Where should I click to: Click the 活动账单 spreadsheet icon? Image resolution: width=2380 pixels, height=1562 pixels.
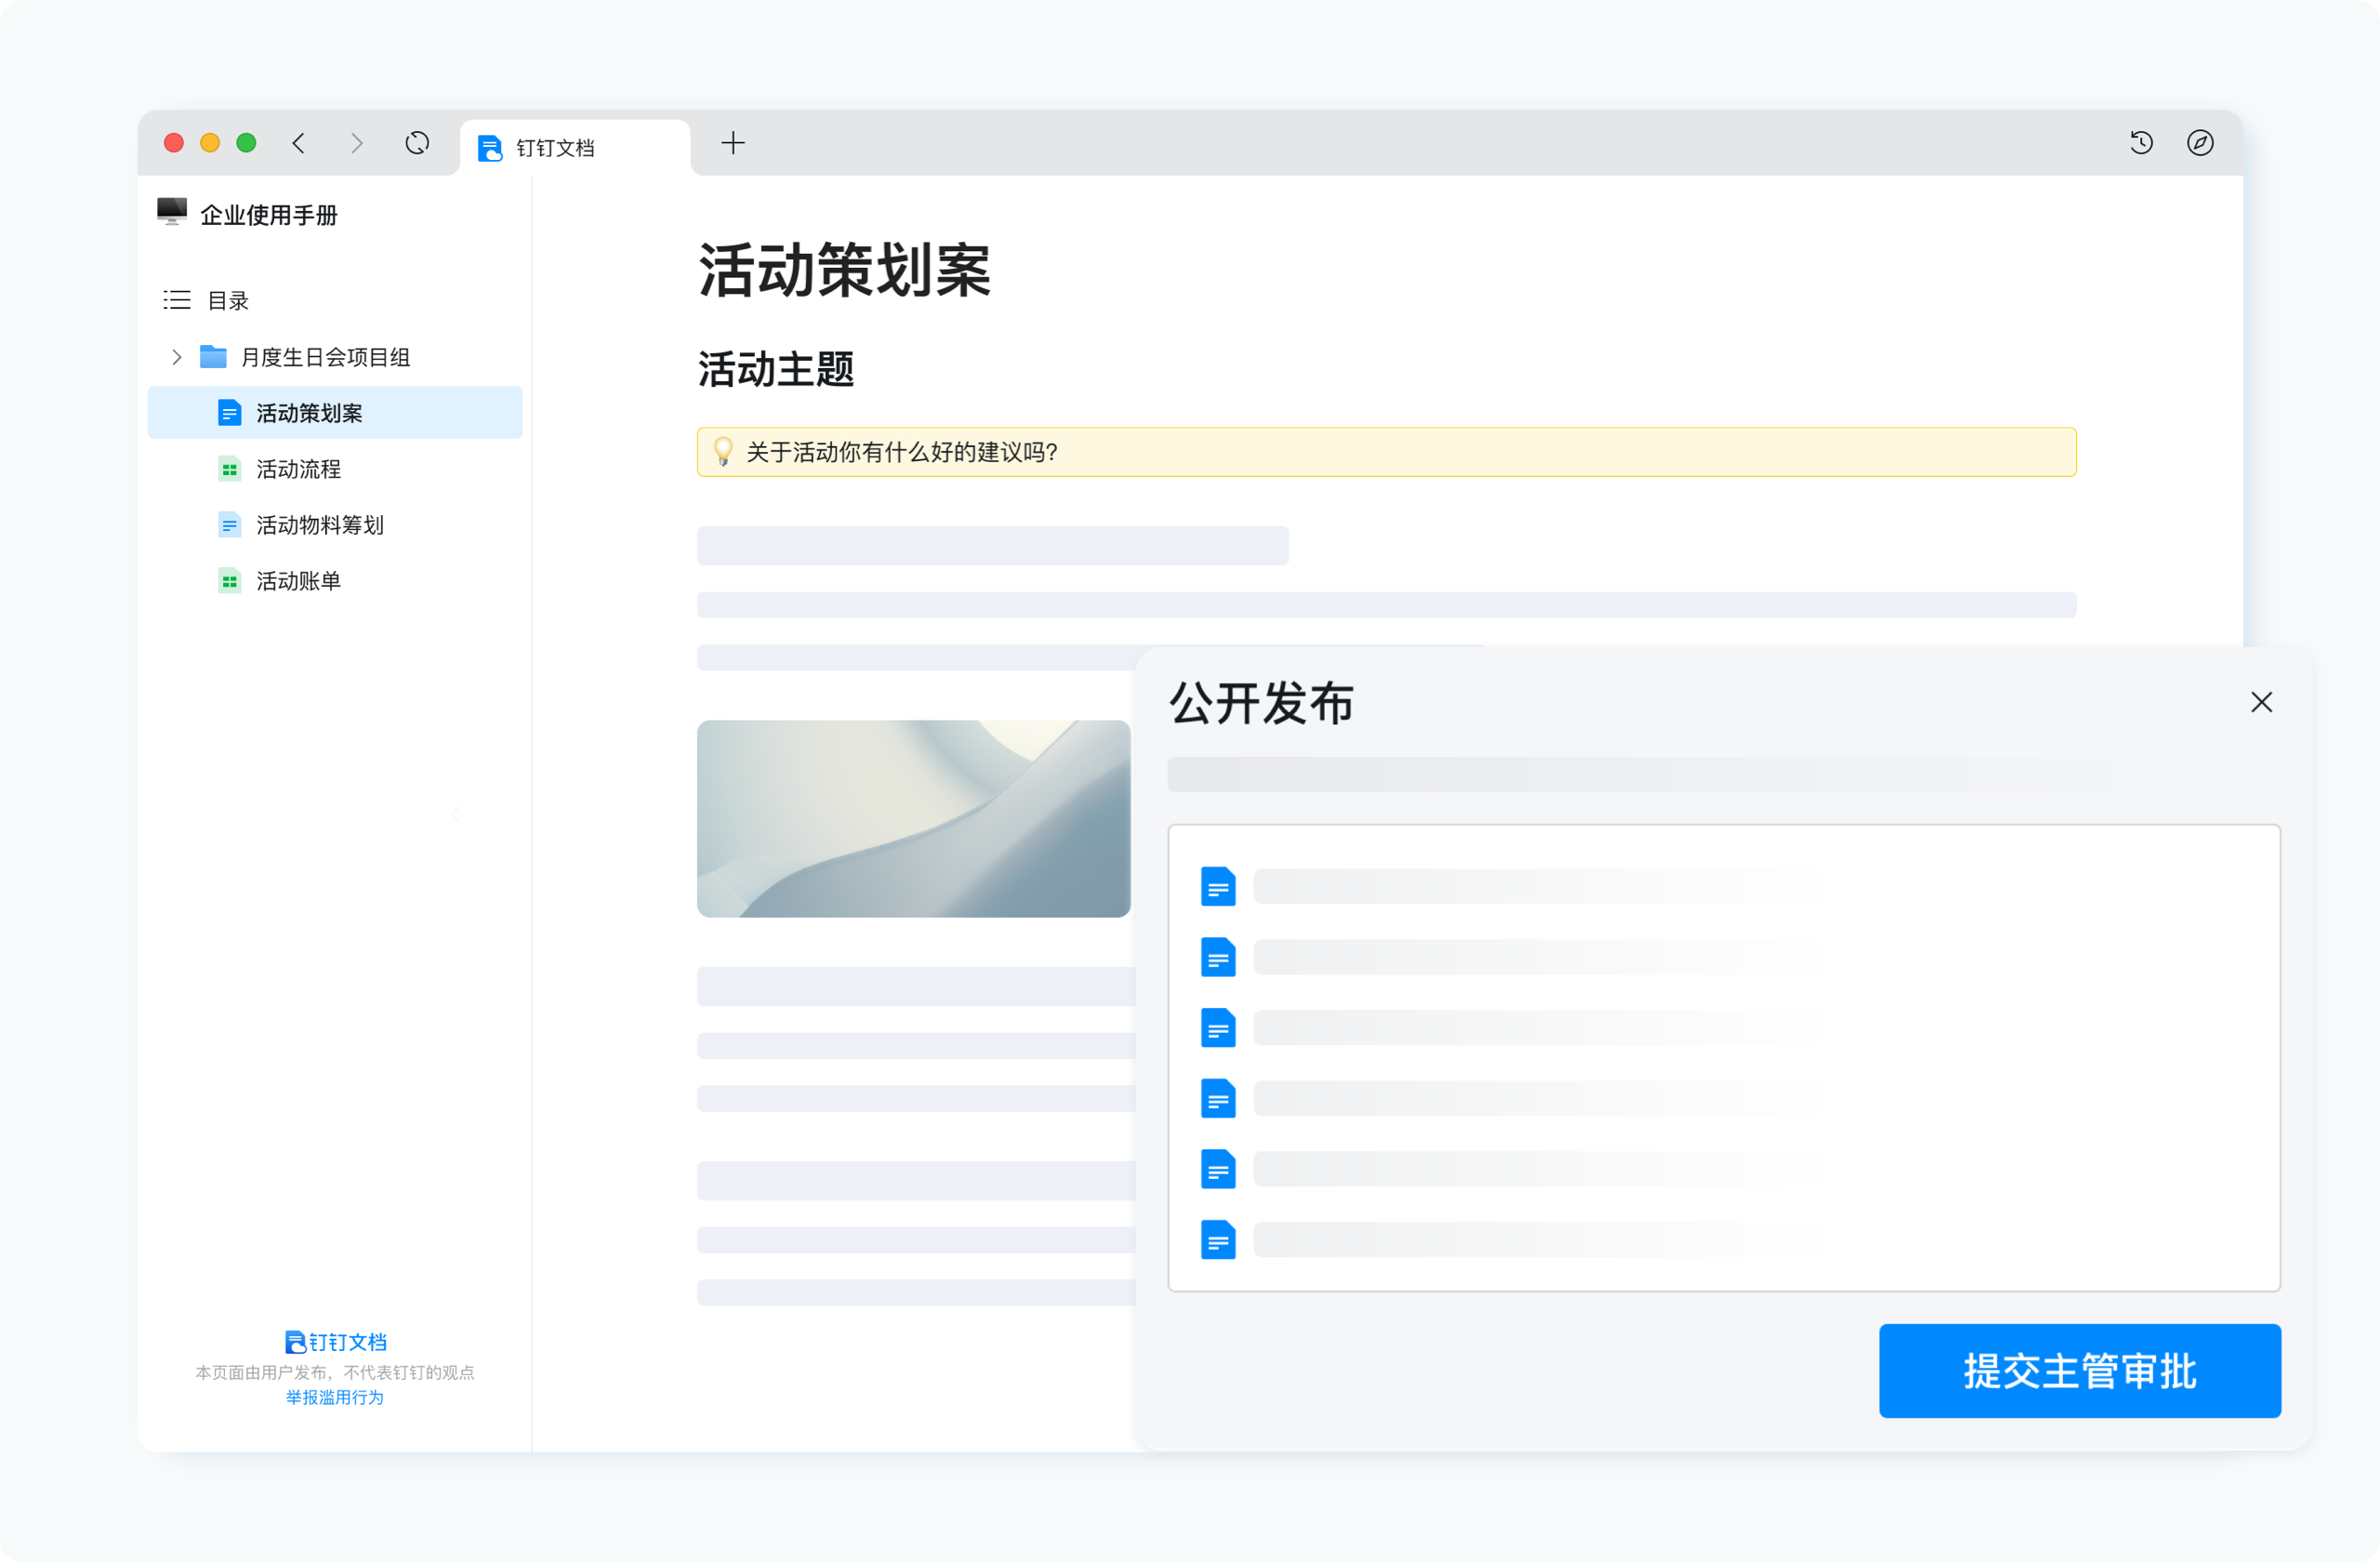[x=229, y=580]
